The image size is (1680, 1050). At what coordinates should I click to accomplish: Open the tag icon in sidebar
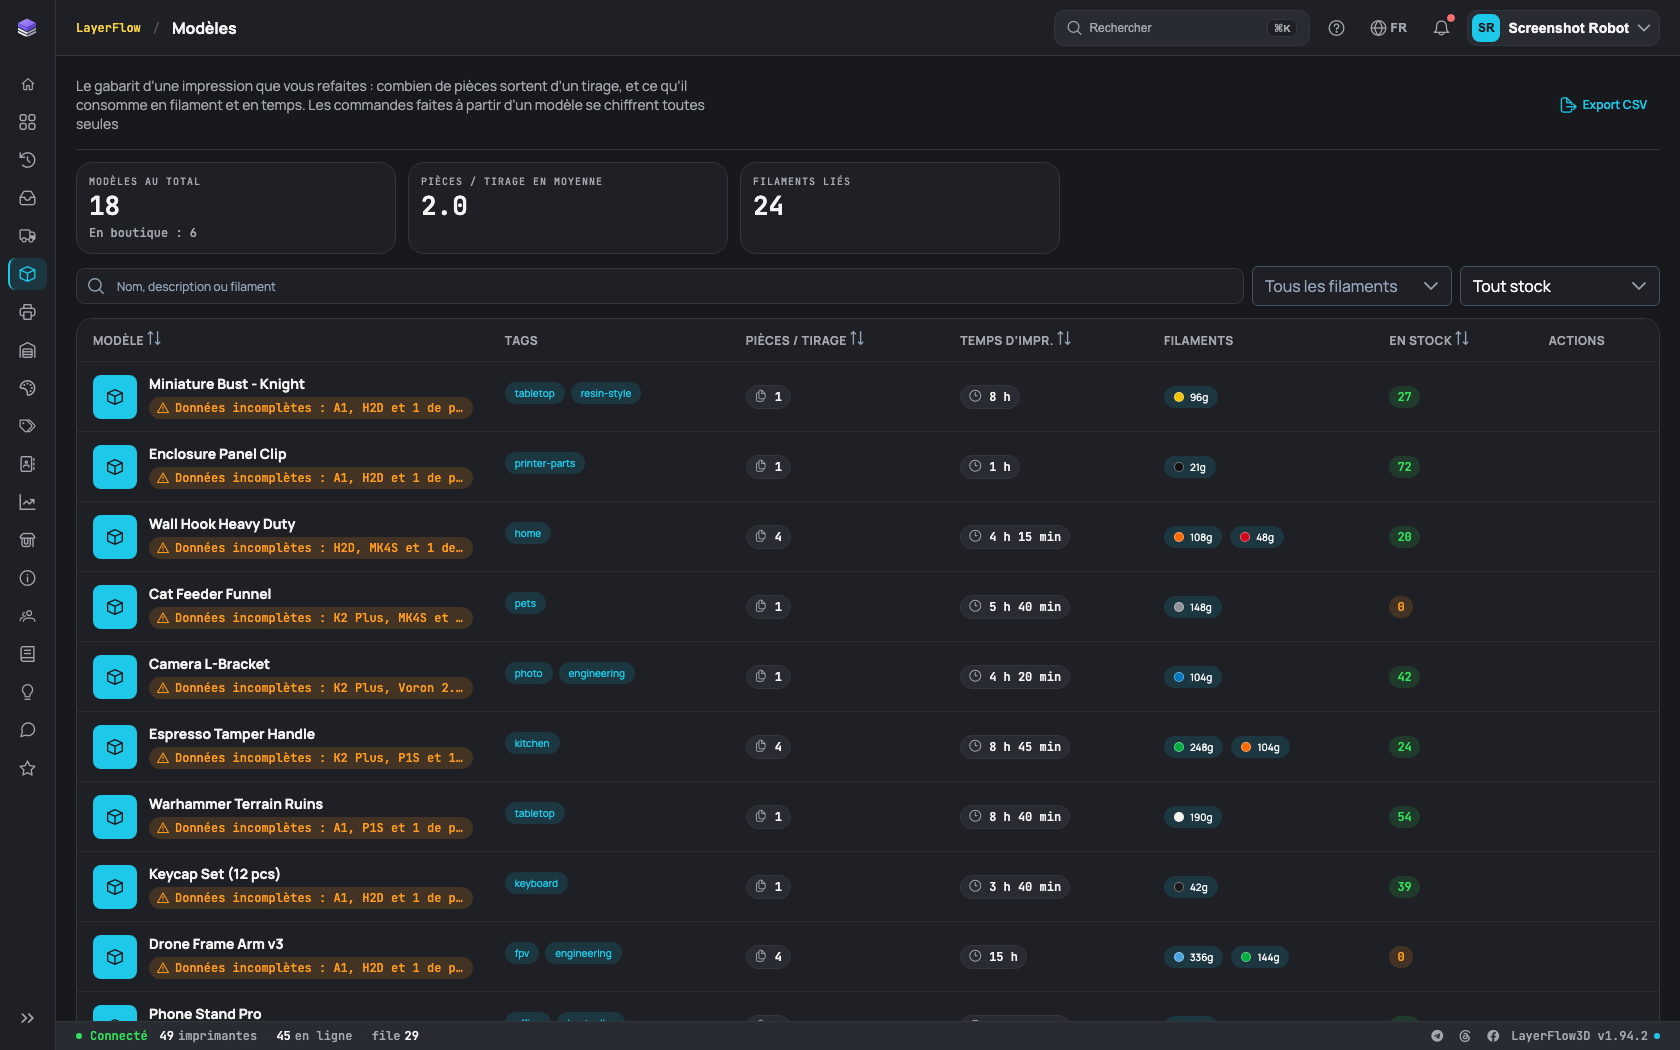27,426
